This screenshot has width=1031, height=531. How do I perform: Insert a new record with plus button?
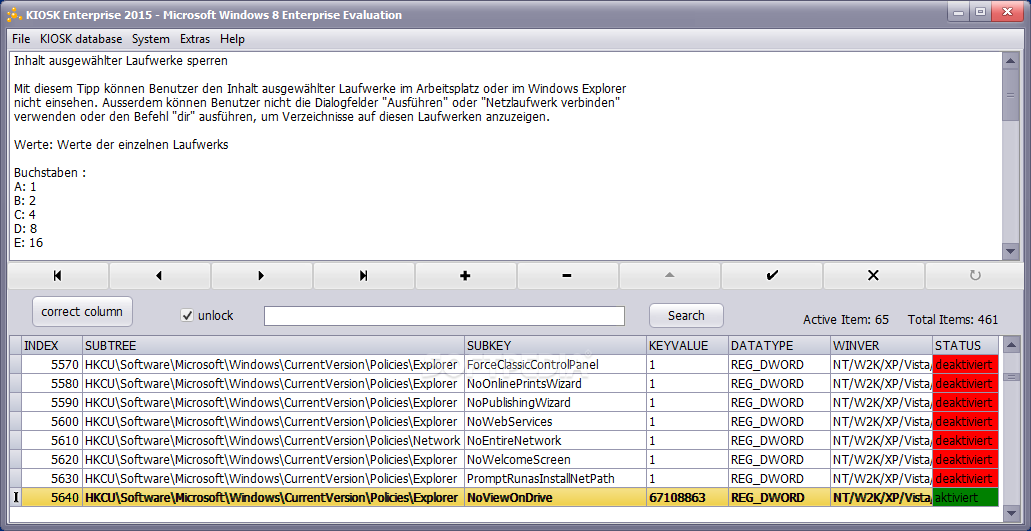[466, 276]
